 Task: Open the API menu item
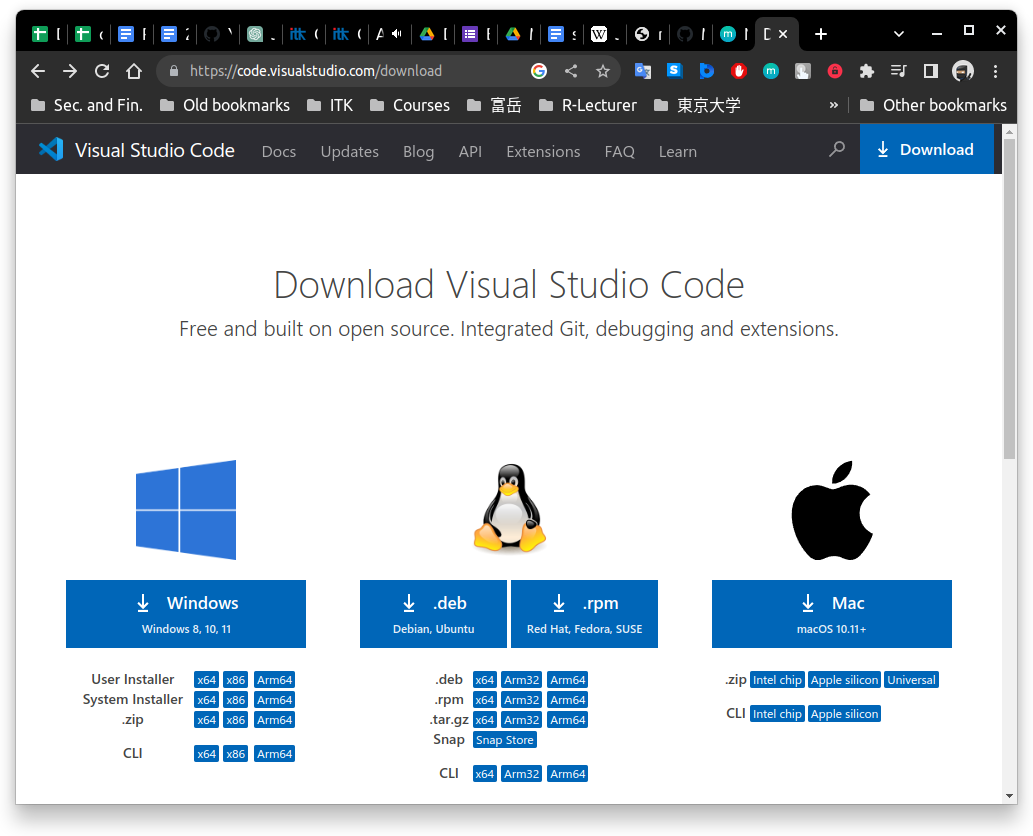[x=470, y=152]
